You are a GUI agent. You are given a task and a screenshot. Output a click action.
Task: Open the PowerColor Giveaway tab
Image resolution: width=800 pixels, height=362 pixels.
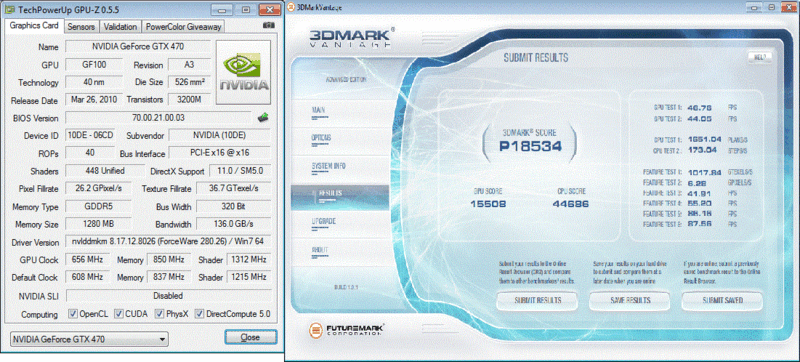tap(183, 27)
